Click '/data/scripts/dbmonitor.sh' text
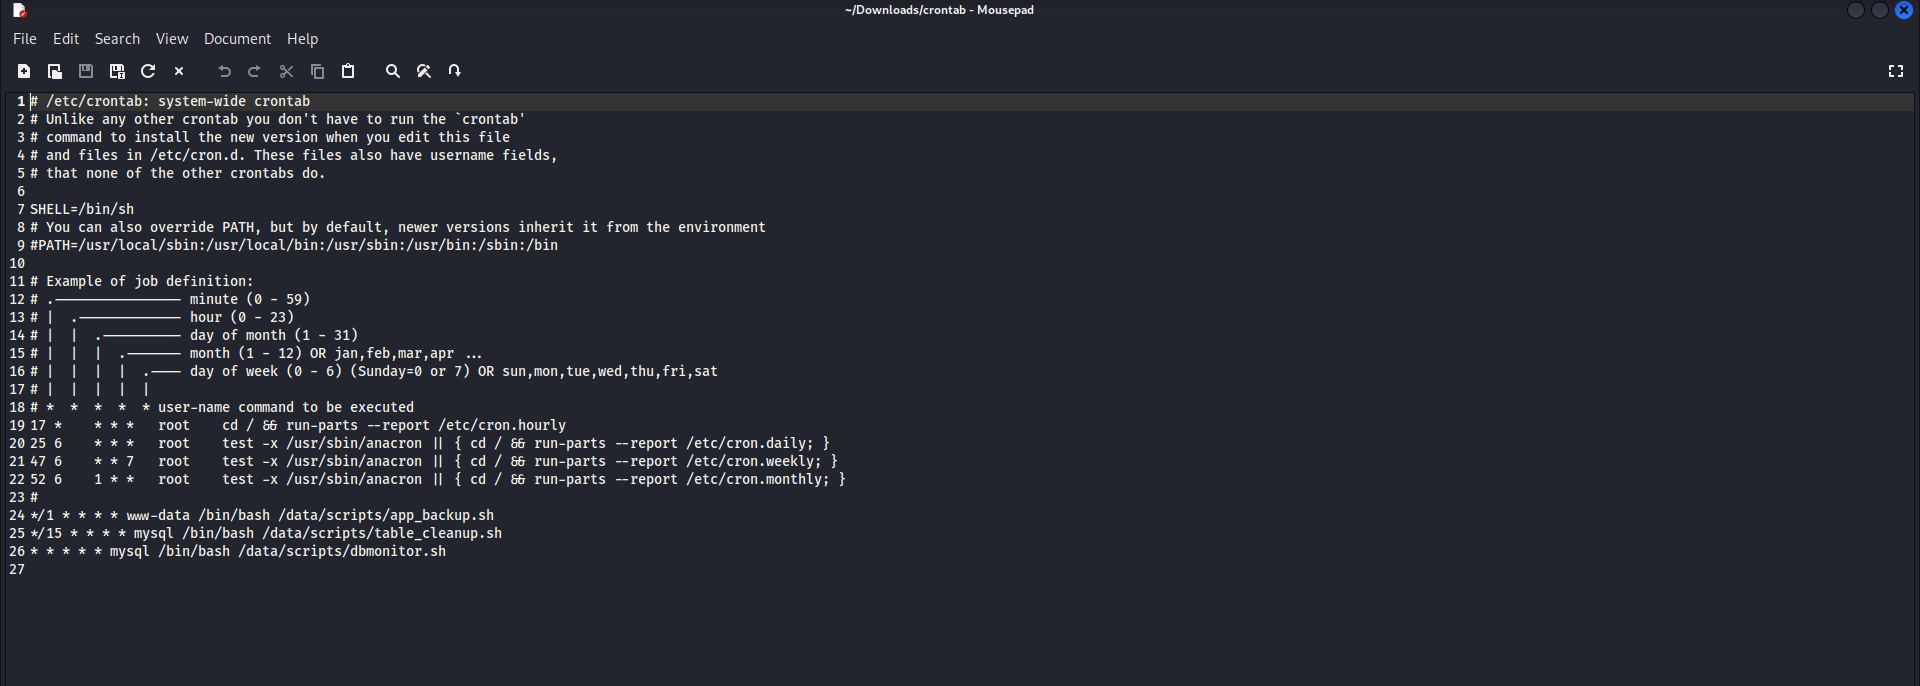Screen dimensions: 1920x686 pos(342,551)
